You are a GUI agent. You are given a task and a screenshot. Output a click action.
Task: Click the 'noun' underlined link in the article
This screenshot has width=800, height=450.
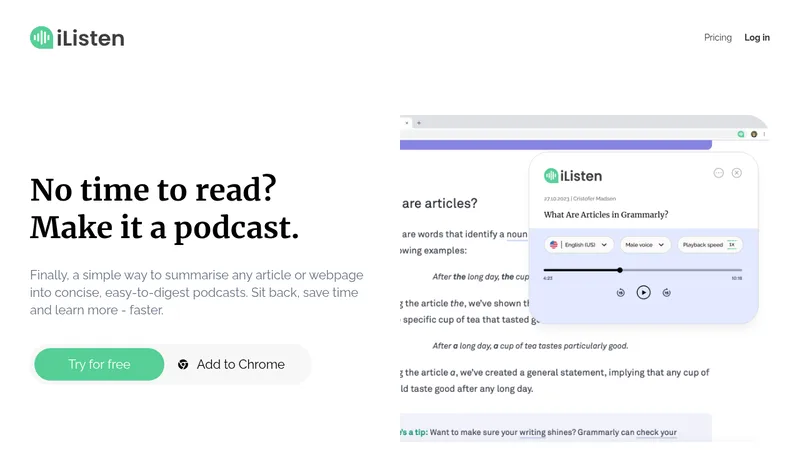517,234
